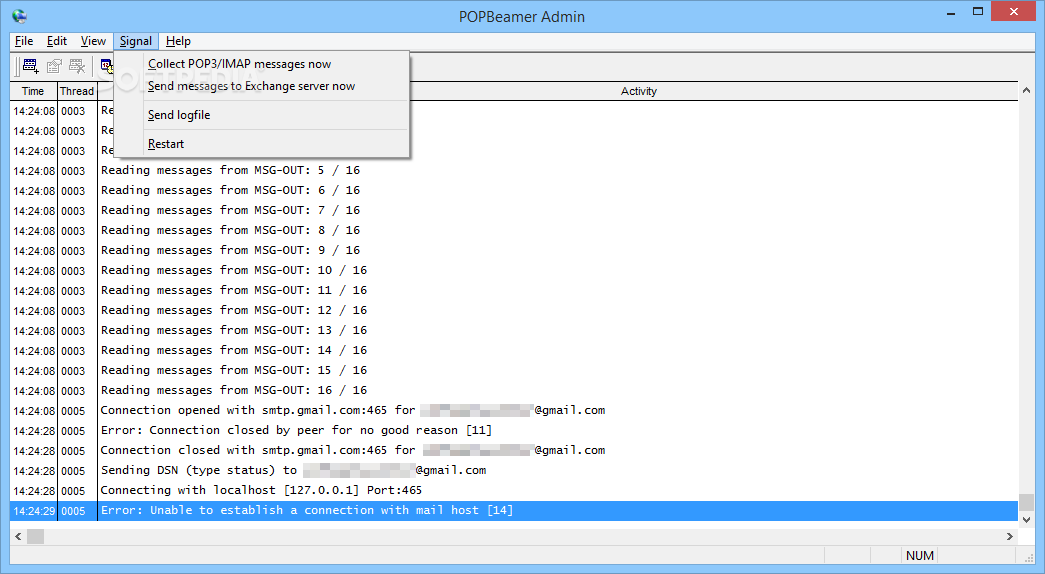
Task: Select the row 'Reading messages from MSG-OUT: 6 / 16'
Action: coord(514,191)
